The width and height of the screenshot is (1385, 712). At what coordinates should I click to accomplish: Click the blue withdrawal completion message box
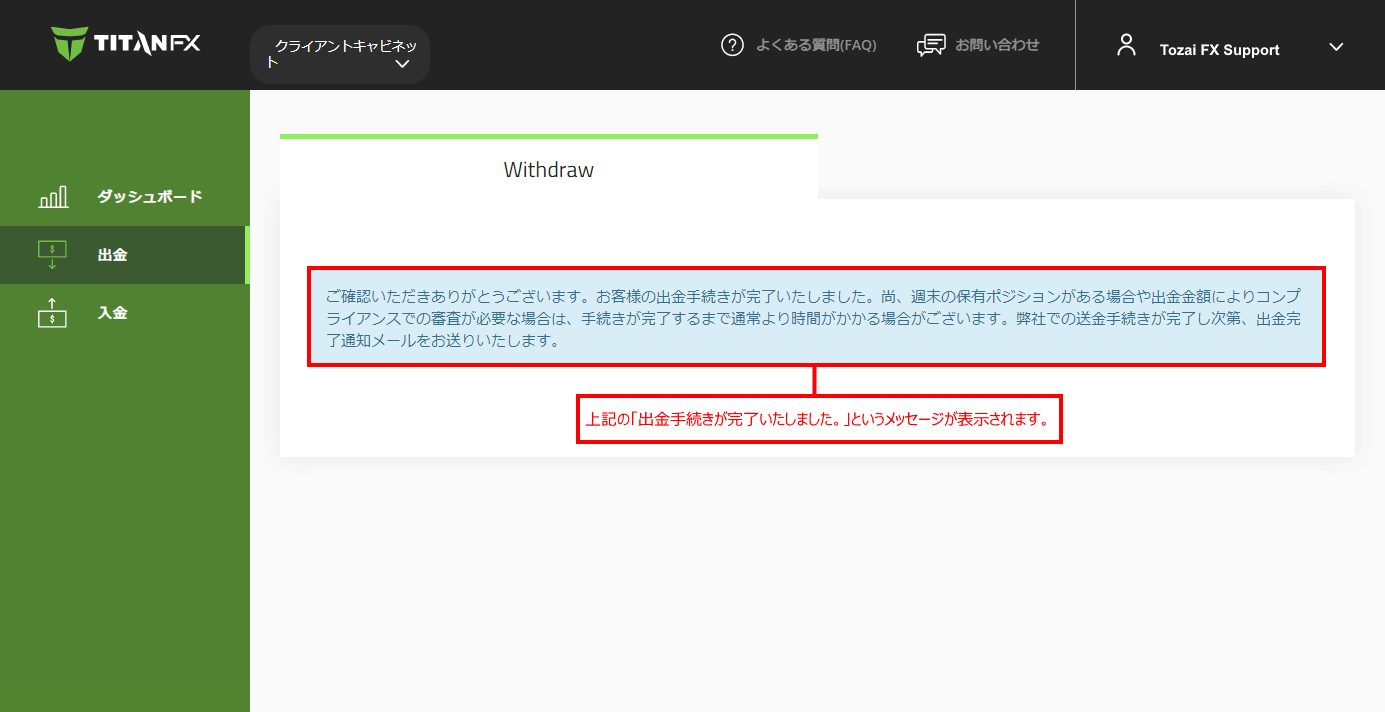[x=815, y=318]
